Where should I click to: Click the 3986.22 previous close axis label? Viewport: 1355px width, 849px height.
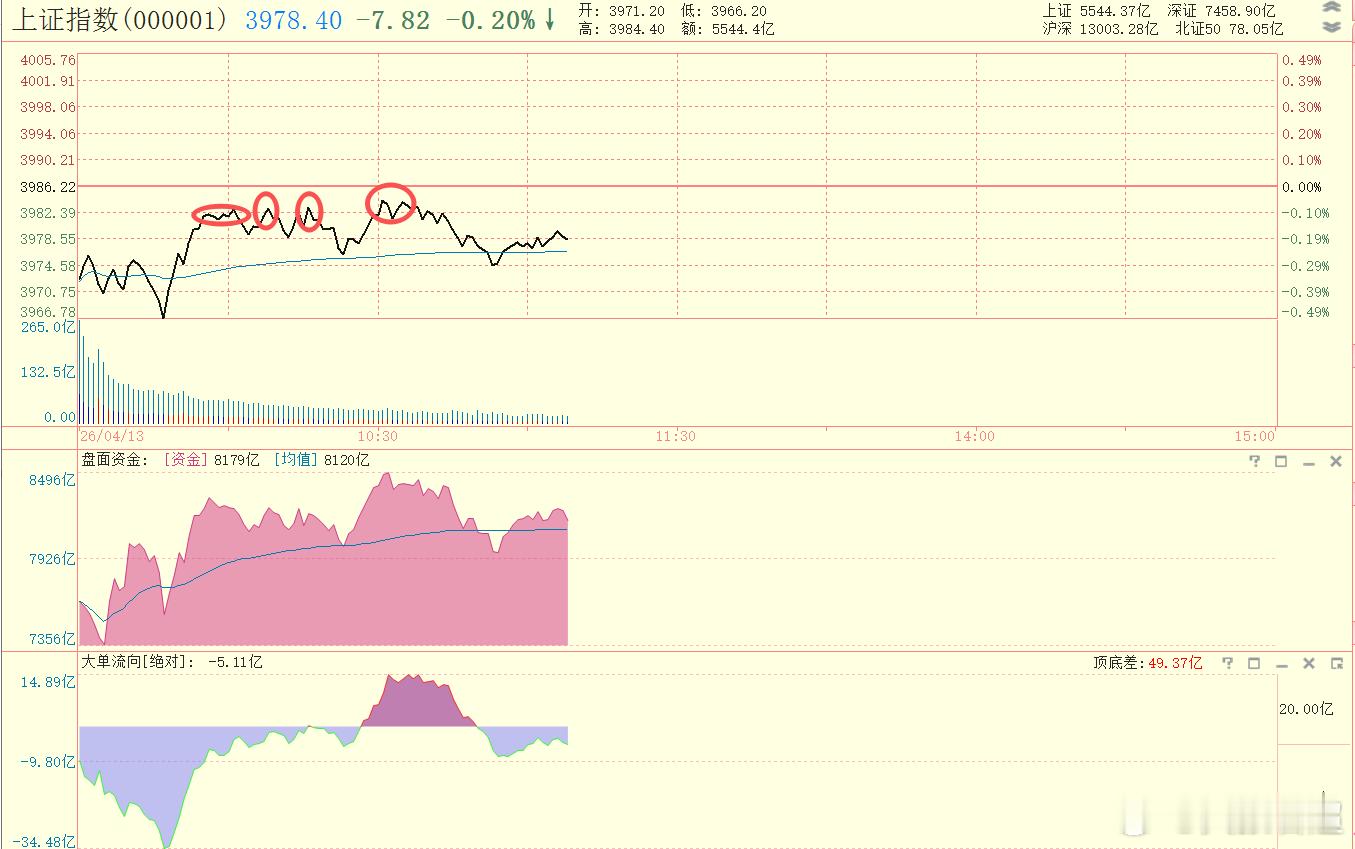pos(47,187)
